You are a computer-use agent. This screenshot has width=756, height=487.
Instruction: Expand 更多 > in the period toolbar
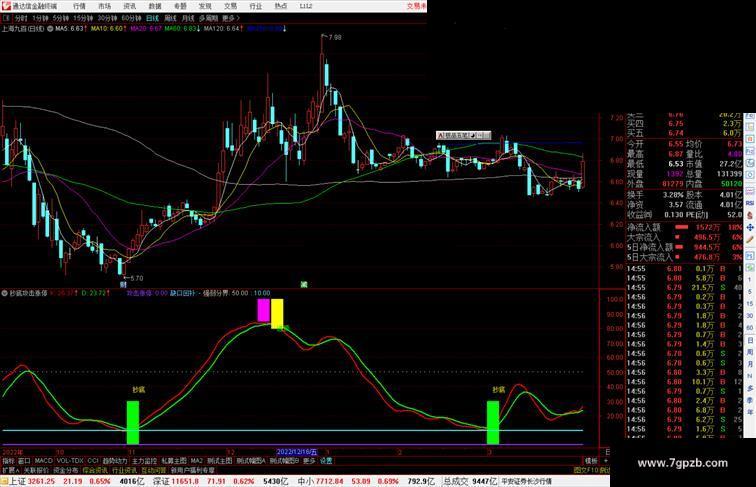click(230, 18)
